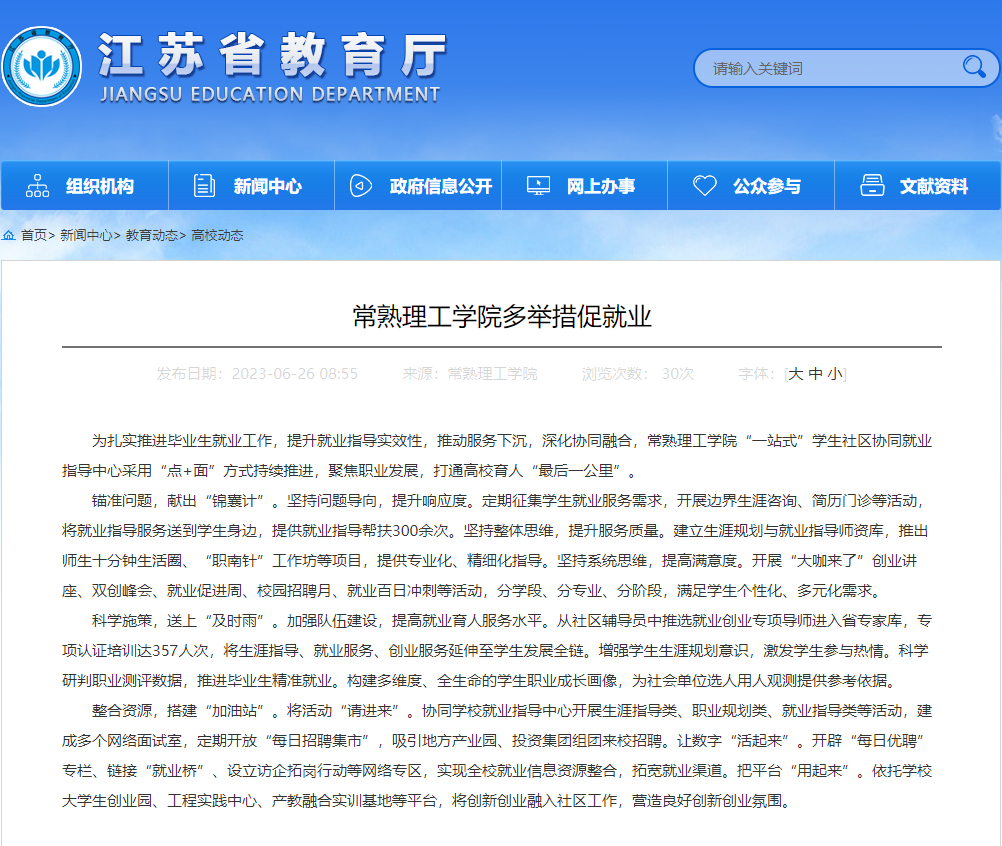This screenshot has width=1002, height=846.
Task: Open the 文献资料 menu
Action: pyautogui.click(x=918, y=186)
